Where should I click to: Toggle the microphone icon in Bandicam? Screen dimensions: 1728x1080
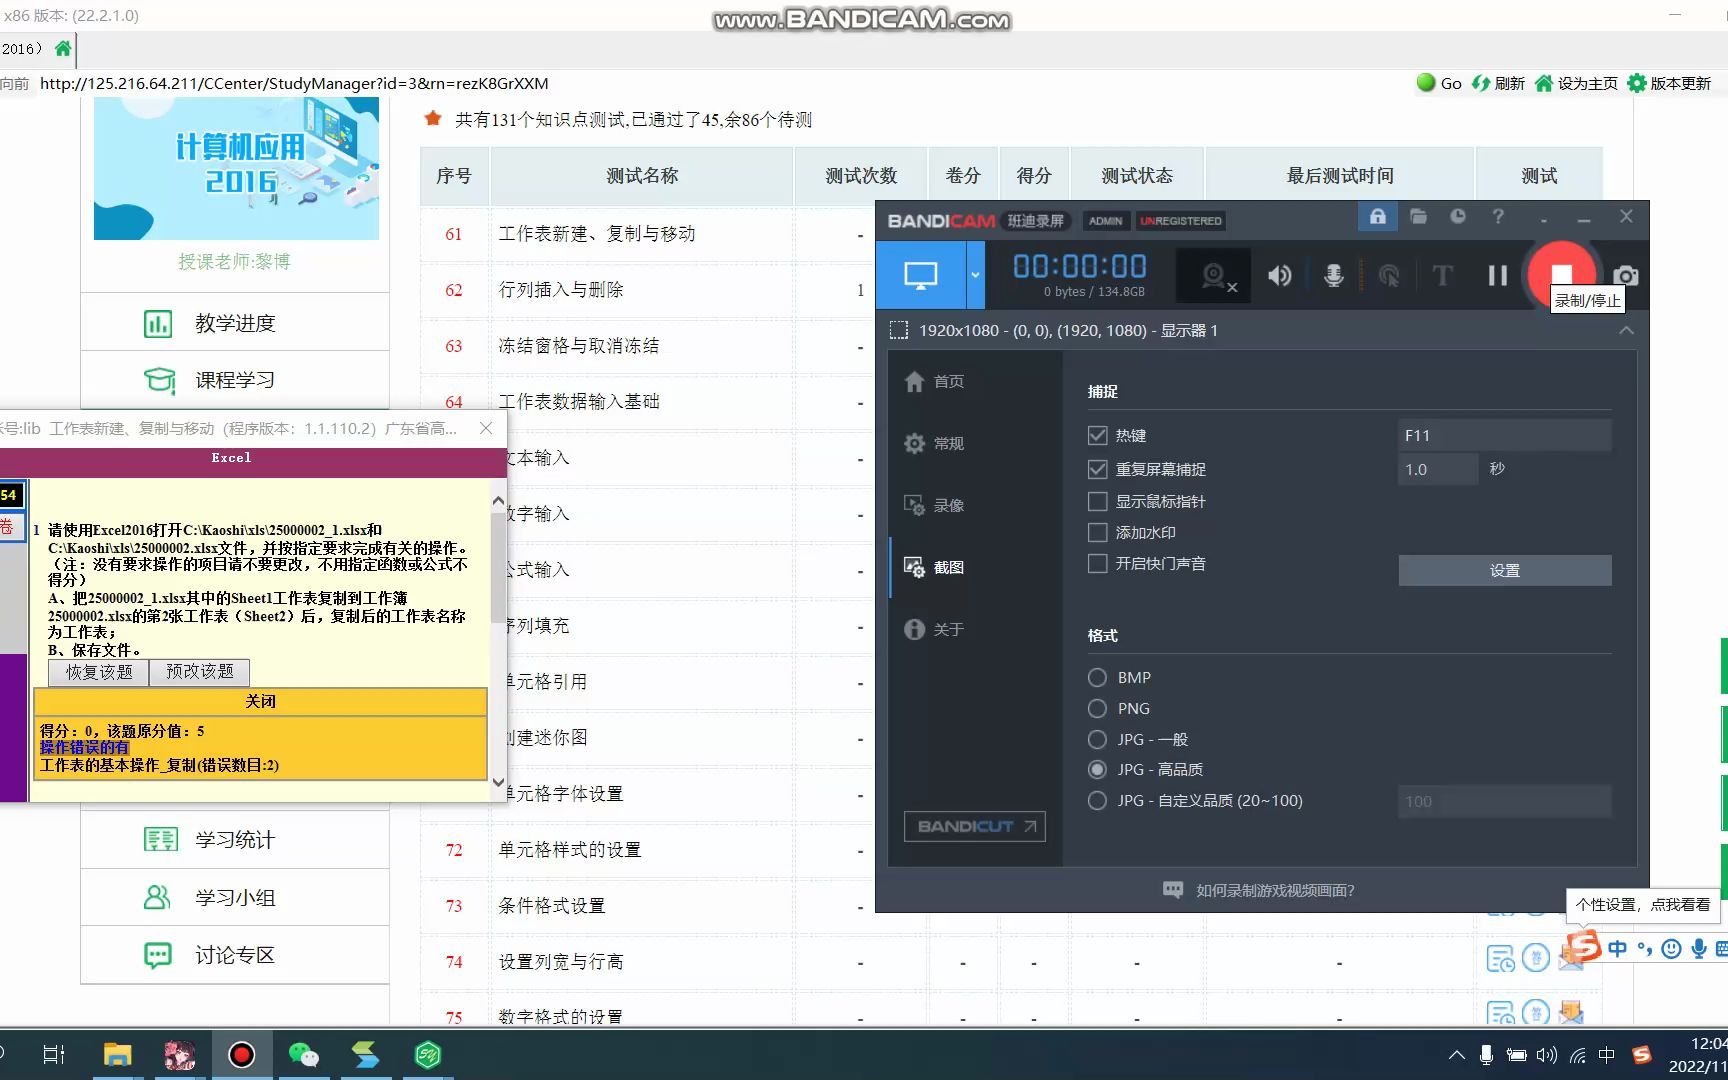pos(1333,275)
